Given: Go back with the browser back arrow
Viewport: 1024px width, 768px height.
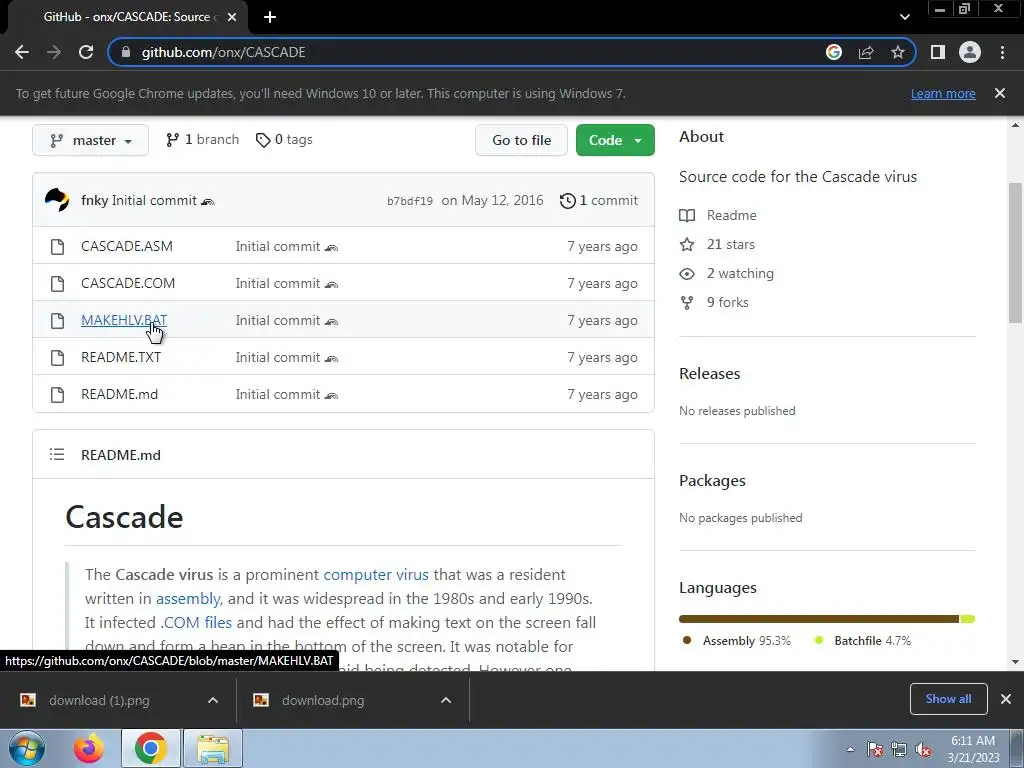Looking at the screenshot, I should coord(22,52).
